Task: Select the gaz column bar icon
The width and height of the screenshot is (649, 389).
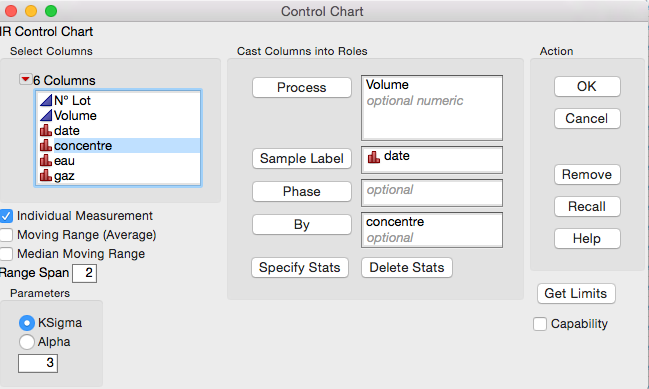Action: pos(46,175)
